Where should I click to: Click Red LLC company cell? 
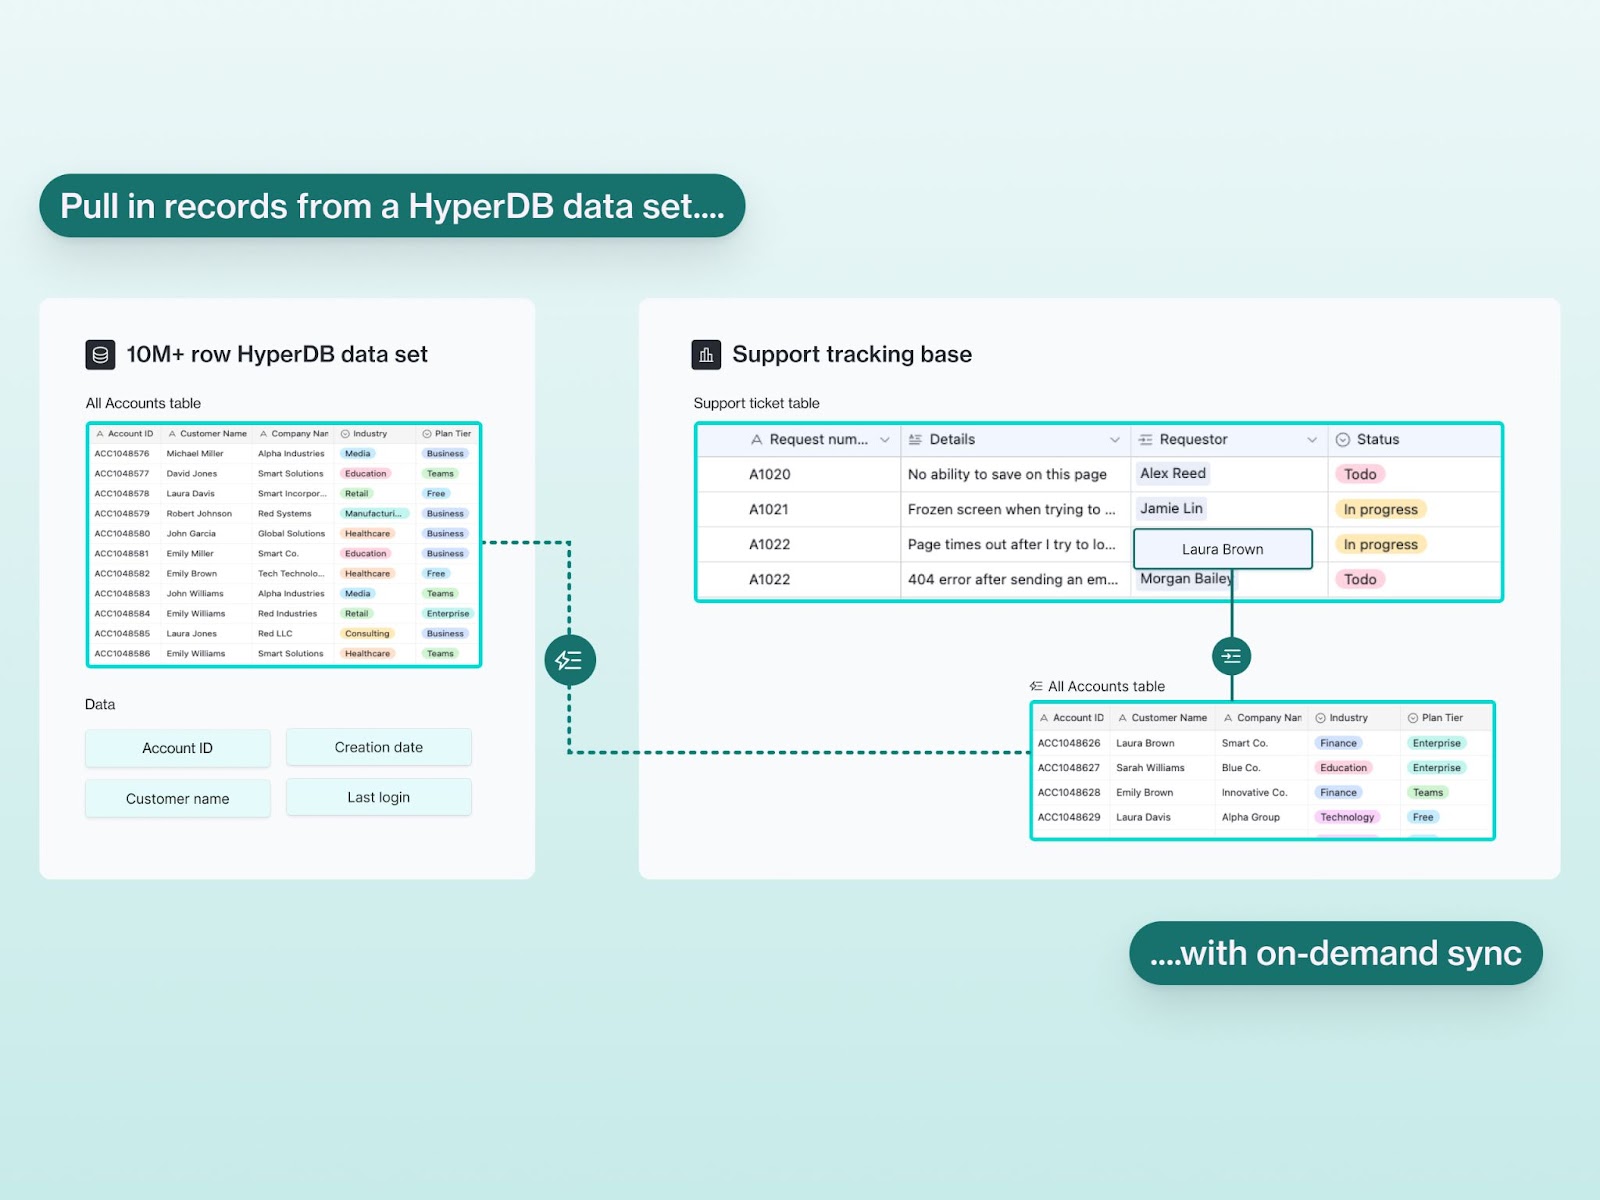point(275,634)
